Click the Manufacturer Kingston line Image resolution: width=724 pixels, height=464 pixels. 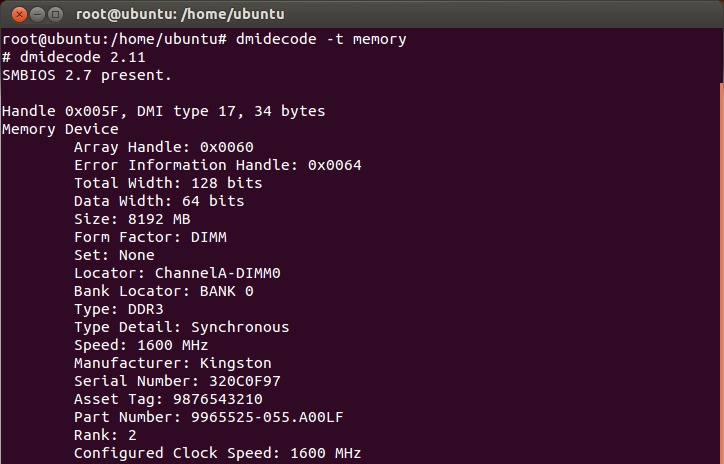pyautogui.click(x=172, y=363)
